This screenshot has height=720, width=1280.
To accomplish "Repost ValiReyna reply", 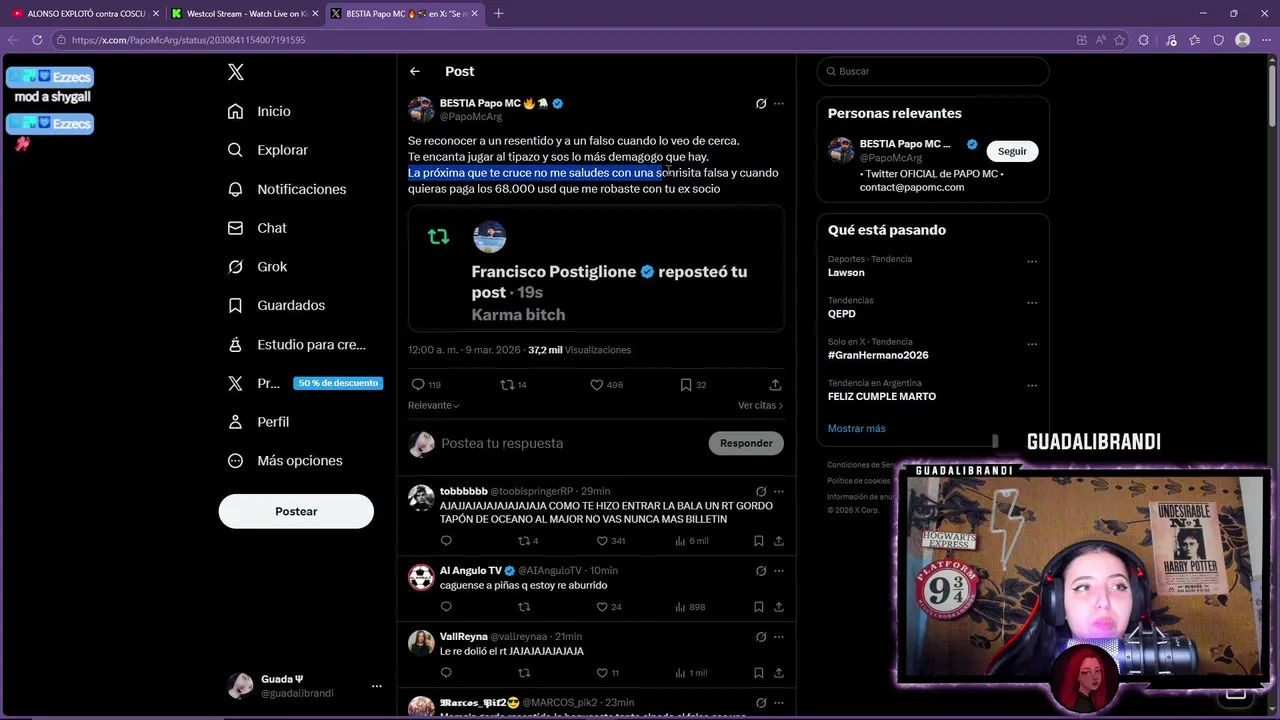I will (523, 673).
